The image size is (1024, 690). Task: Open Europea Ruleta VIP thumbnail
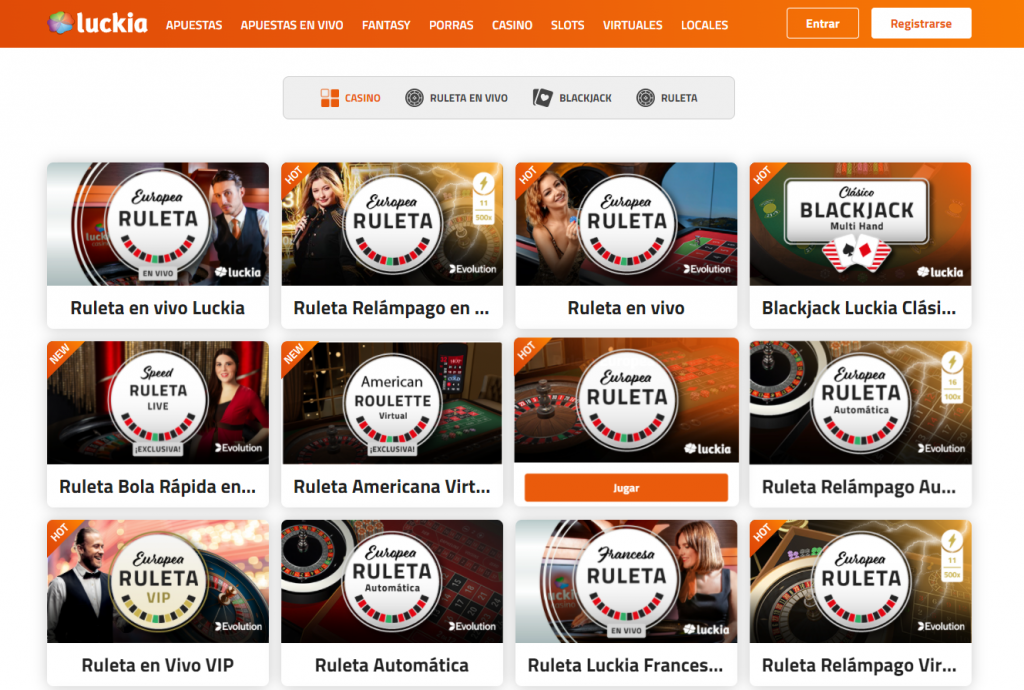pos(157,582)
